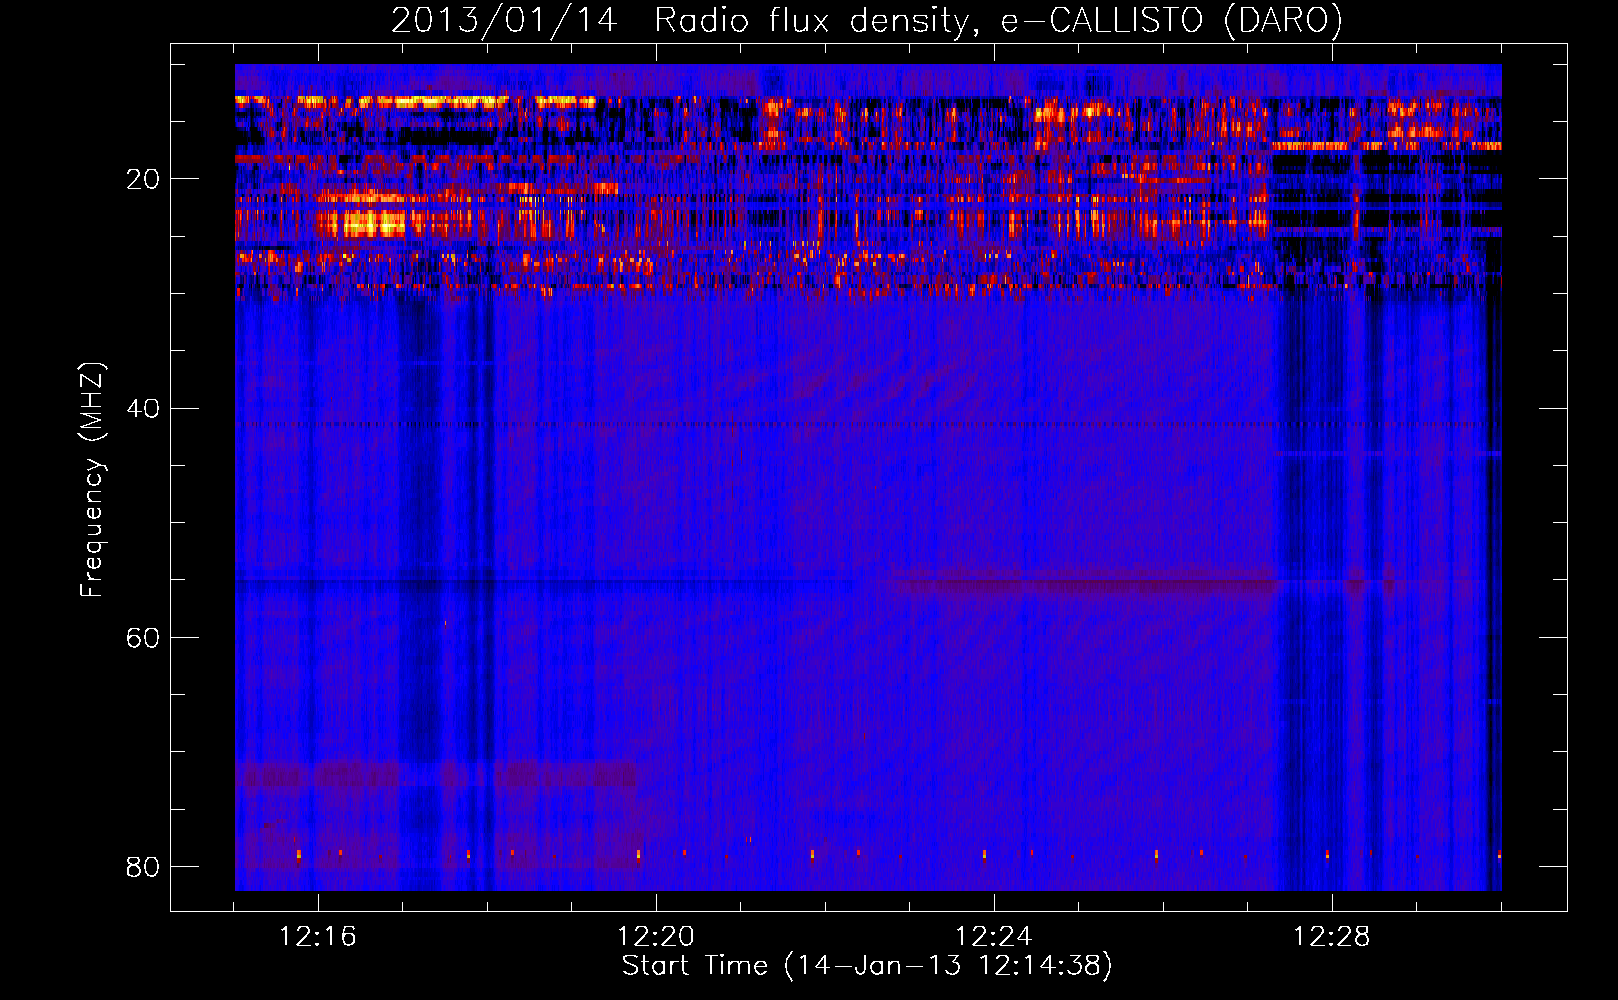
Task: Click the 40 frequency tick label
Action: (x=143, y=409)
